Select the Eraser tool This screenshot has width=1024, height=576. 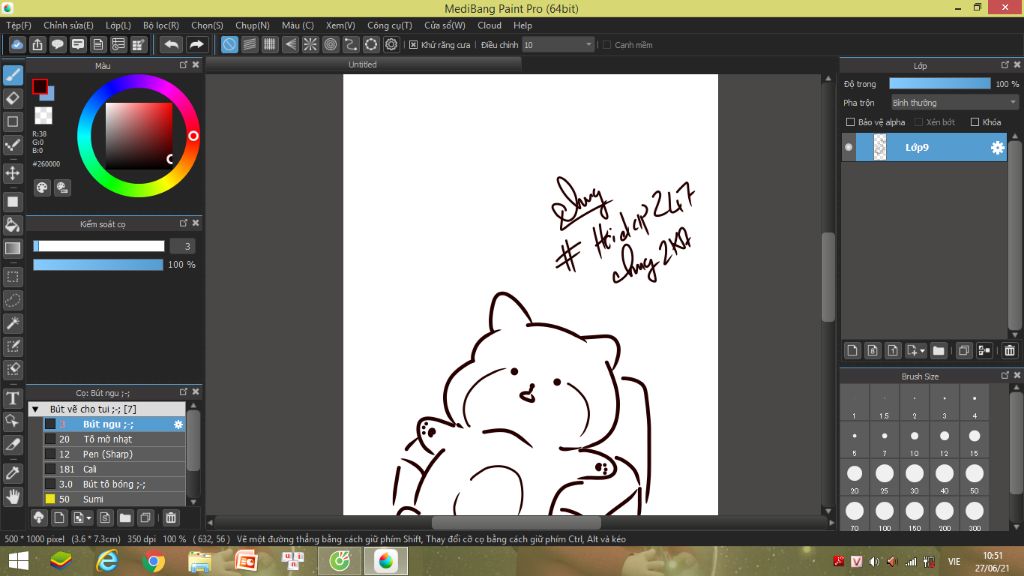coord(12,99)
